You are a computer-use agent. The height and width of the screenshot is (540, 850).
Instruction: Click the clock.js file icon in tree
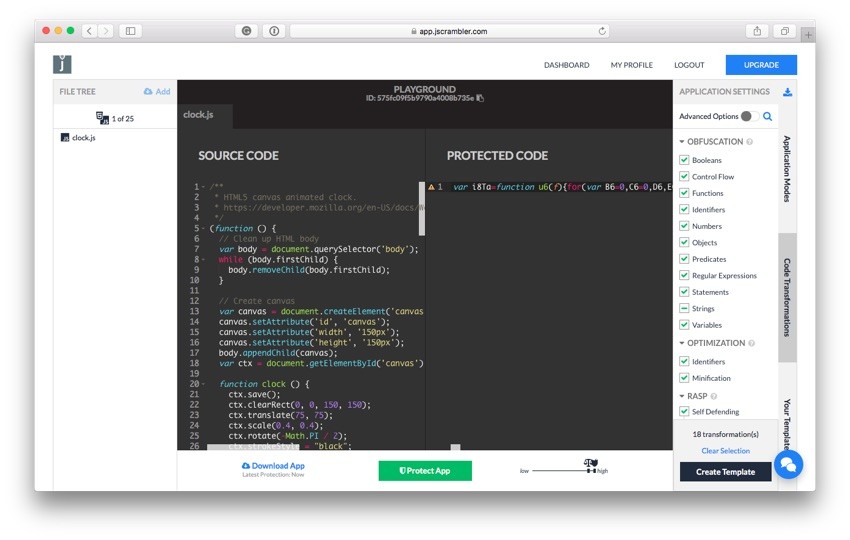(65, 138)
